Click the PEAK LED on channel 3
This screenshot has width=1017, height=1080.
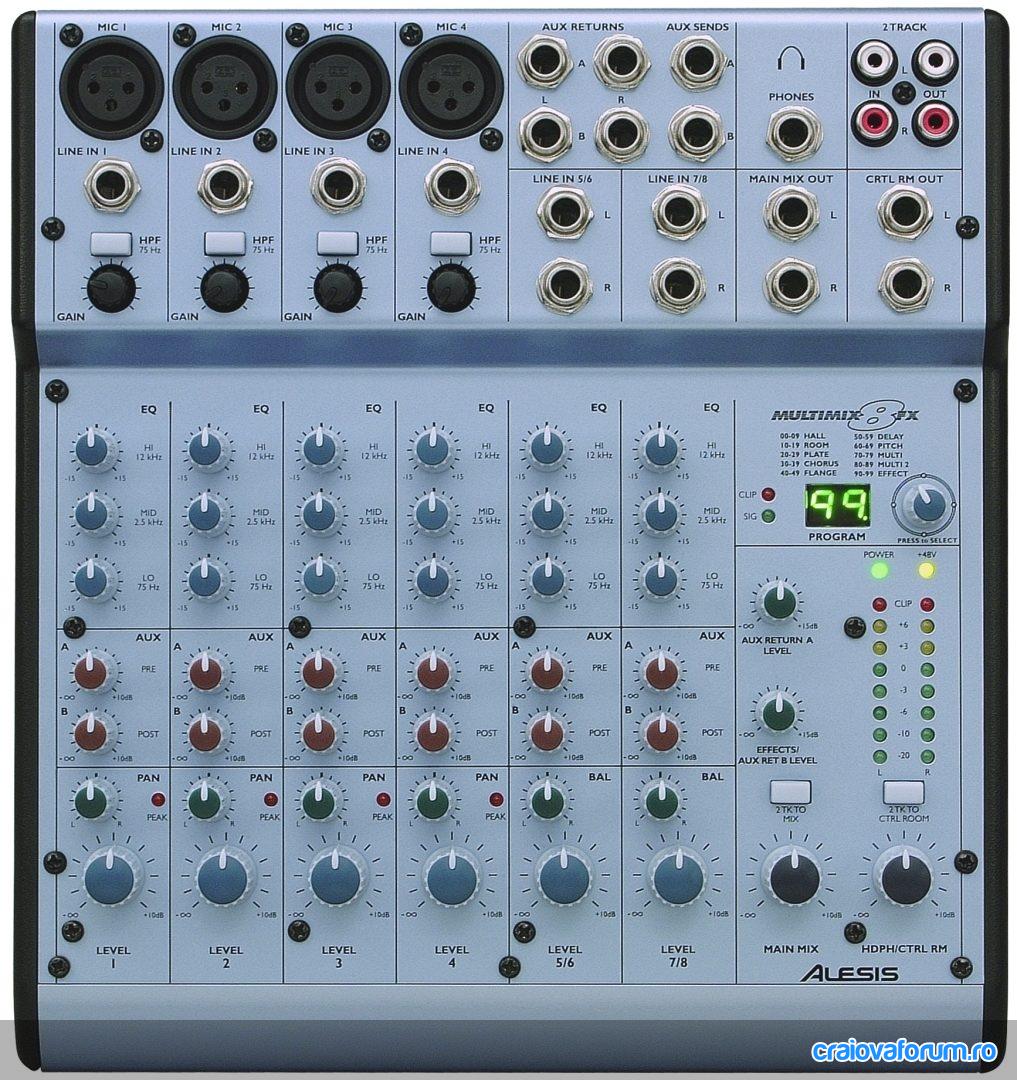(384, 800)
